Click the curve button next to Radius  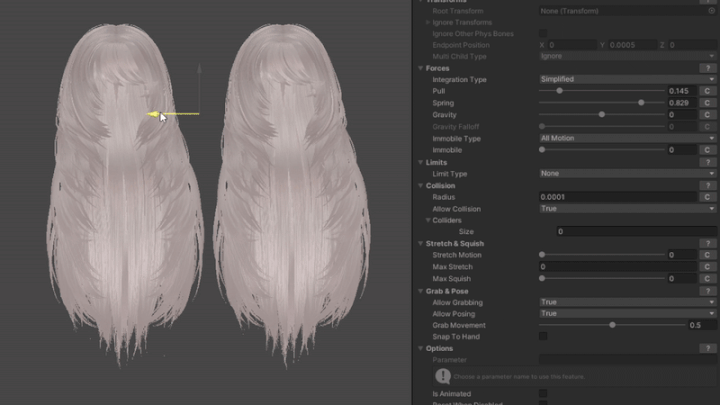click(707, 197)
